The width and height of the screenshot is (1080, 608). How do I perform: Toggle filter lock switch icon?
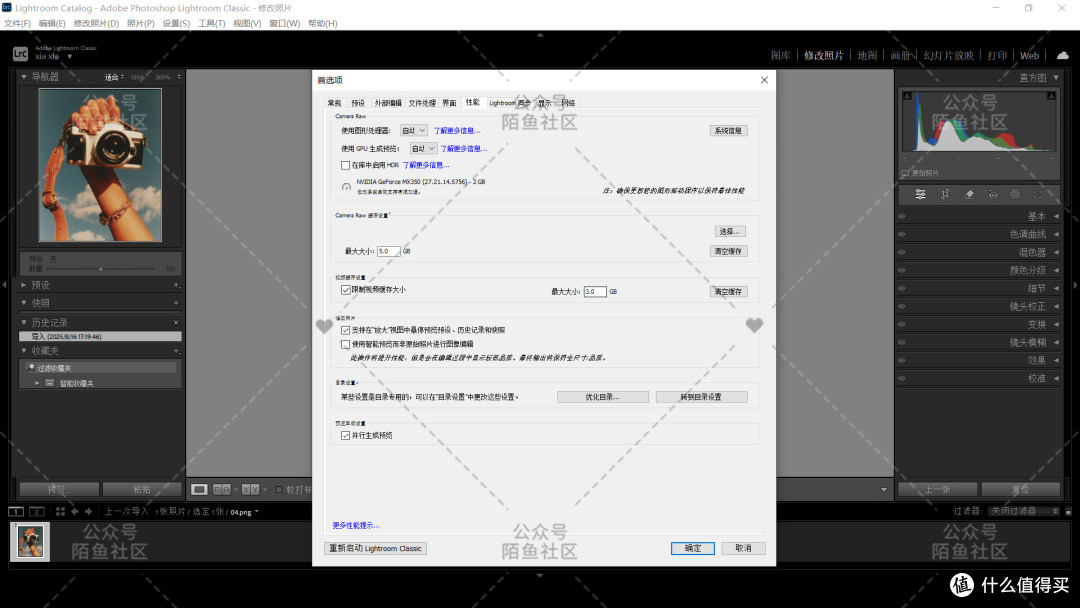pos(1068,512)
